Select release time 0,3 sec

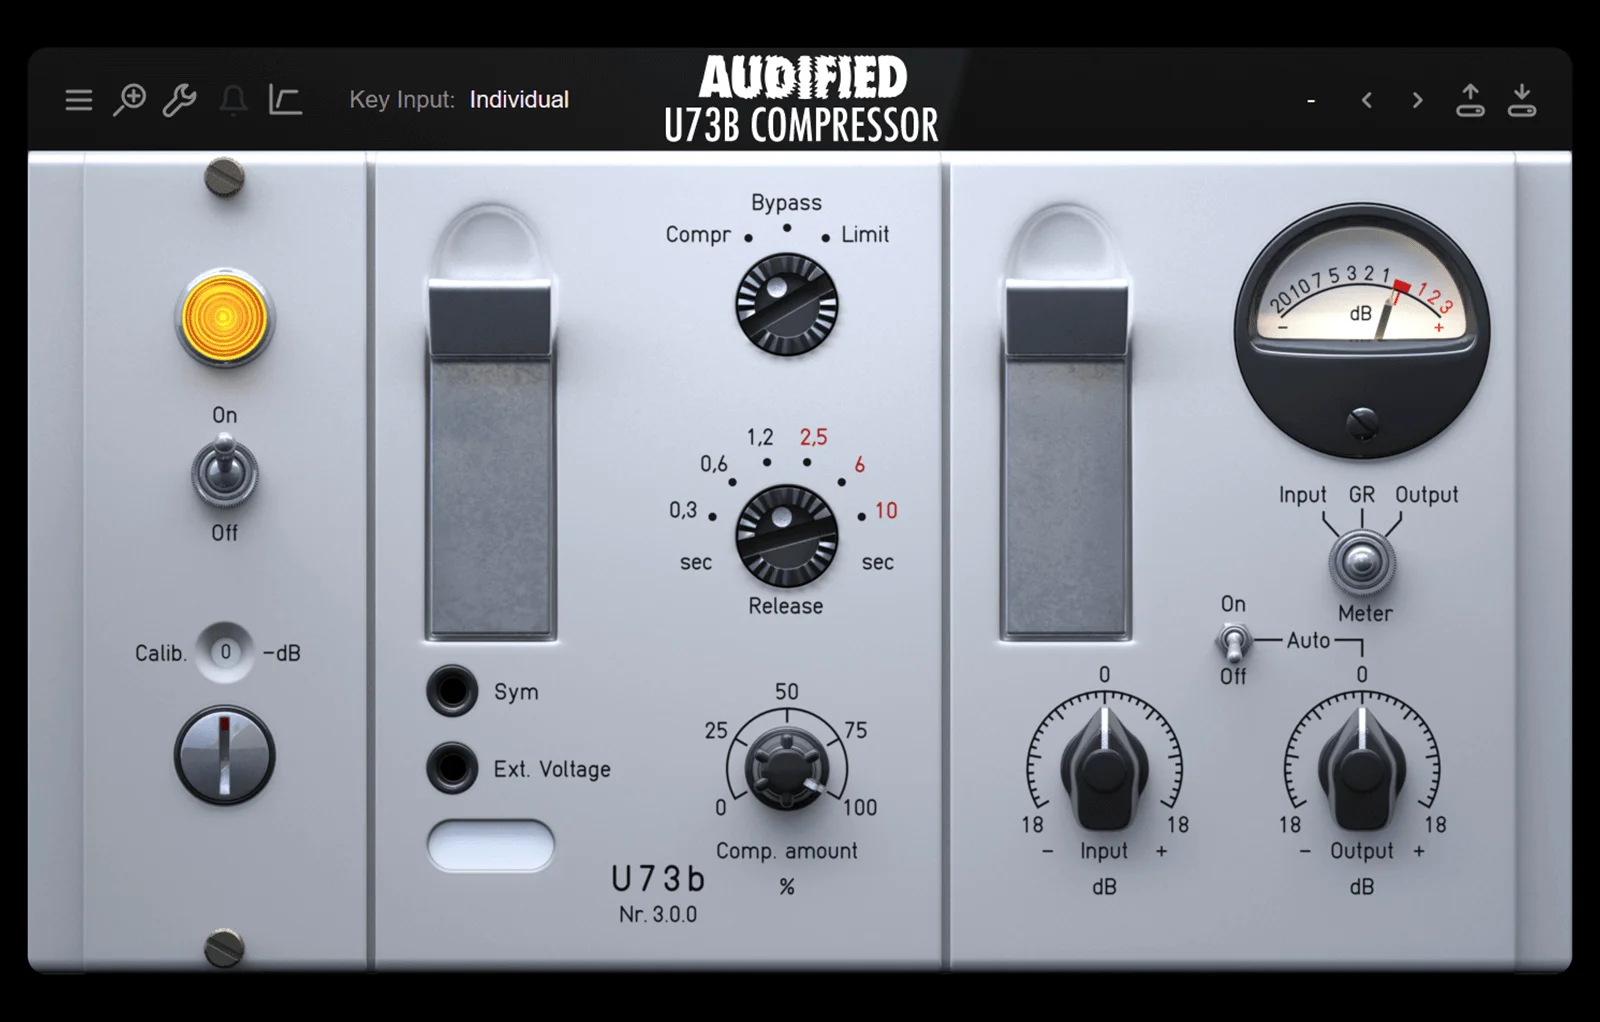683,510
